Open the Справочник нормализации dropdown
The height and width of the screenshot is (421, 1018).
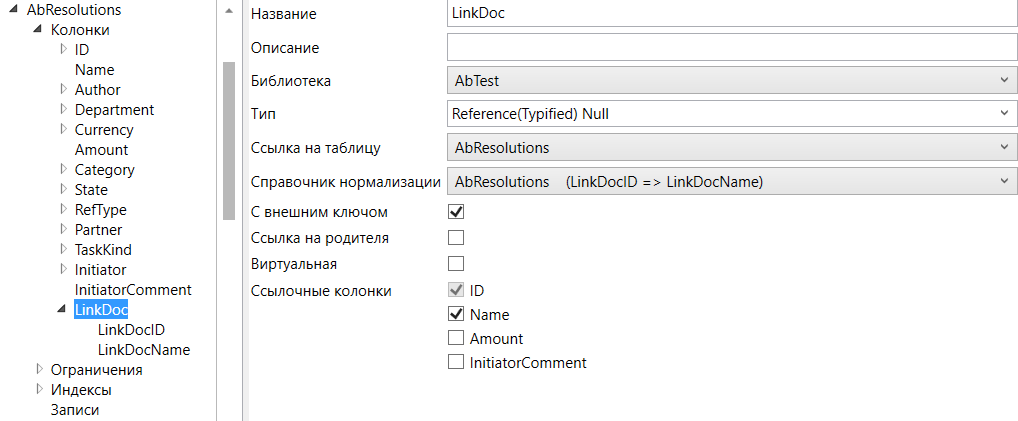(730, 181)
